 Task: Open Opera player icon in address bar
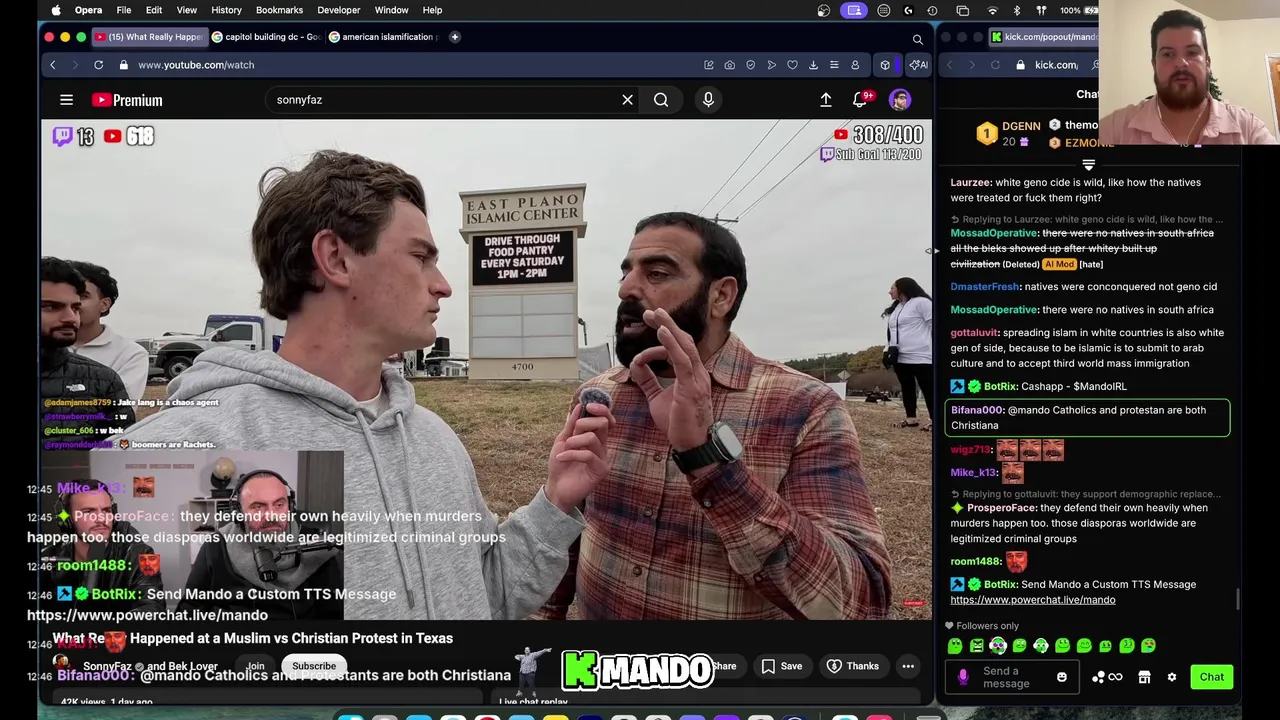click(x=771, y=65)
